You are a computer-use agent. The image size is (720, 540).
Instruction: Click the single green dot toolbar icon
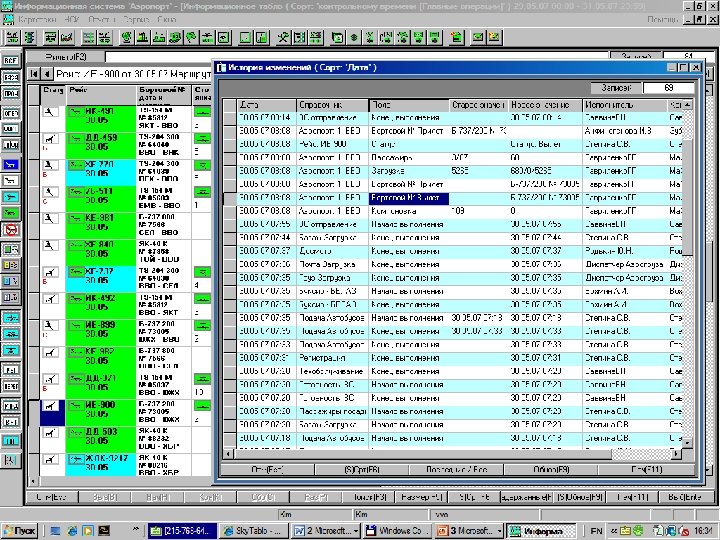pyautogui.click(x=354, y=38)
